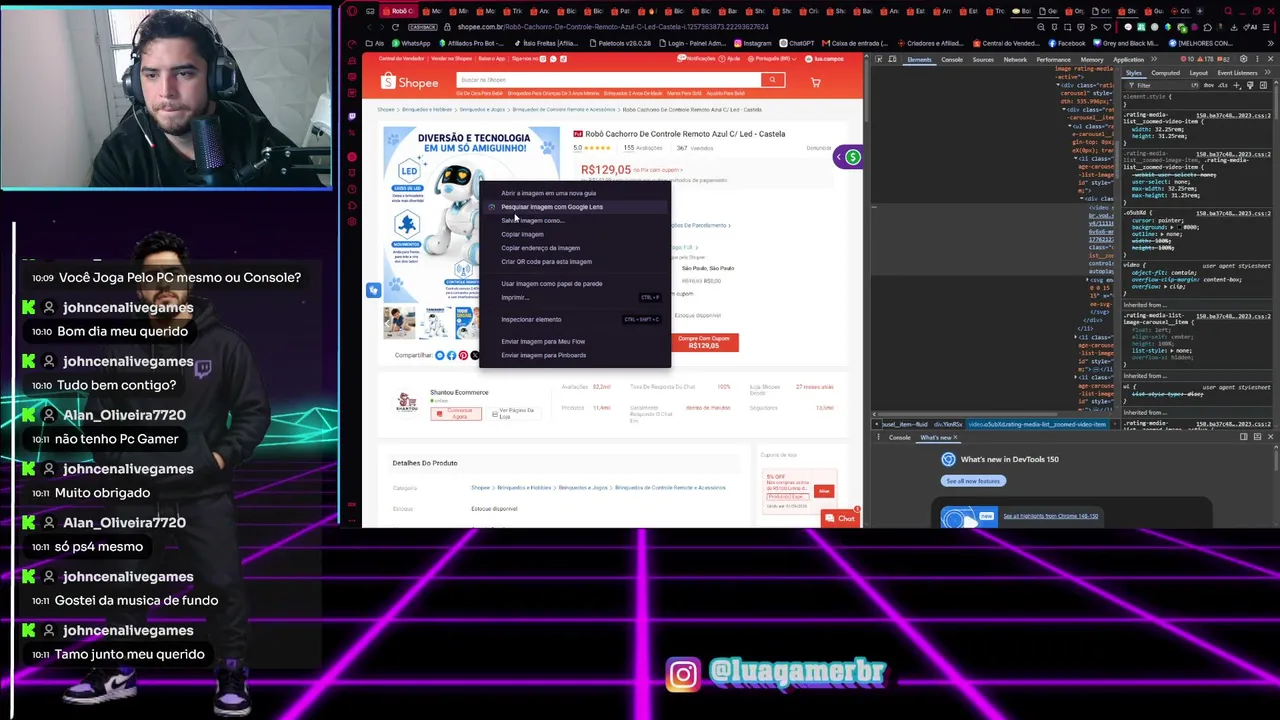Click the browser search tabs magnifier icon
The image size is (1280, 720).
tap(1226, 11)
